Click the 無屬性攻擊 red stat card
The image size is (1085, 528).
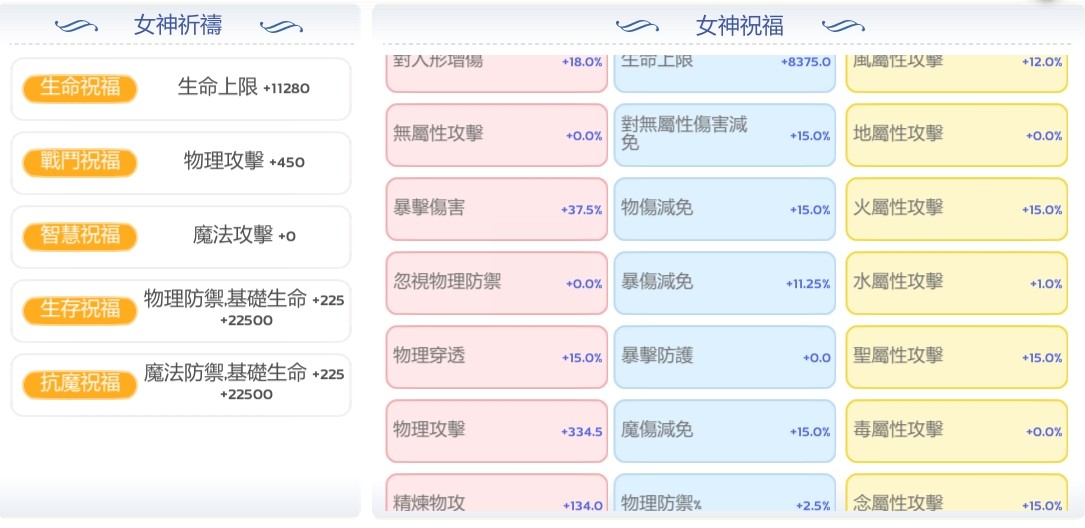[497, 135]
